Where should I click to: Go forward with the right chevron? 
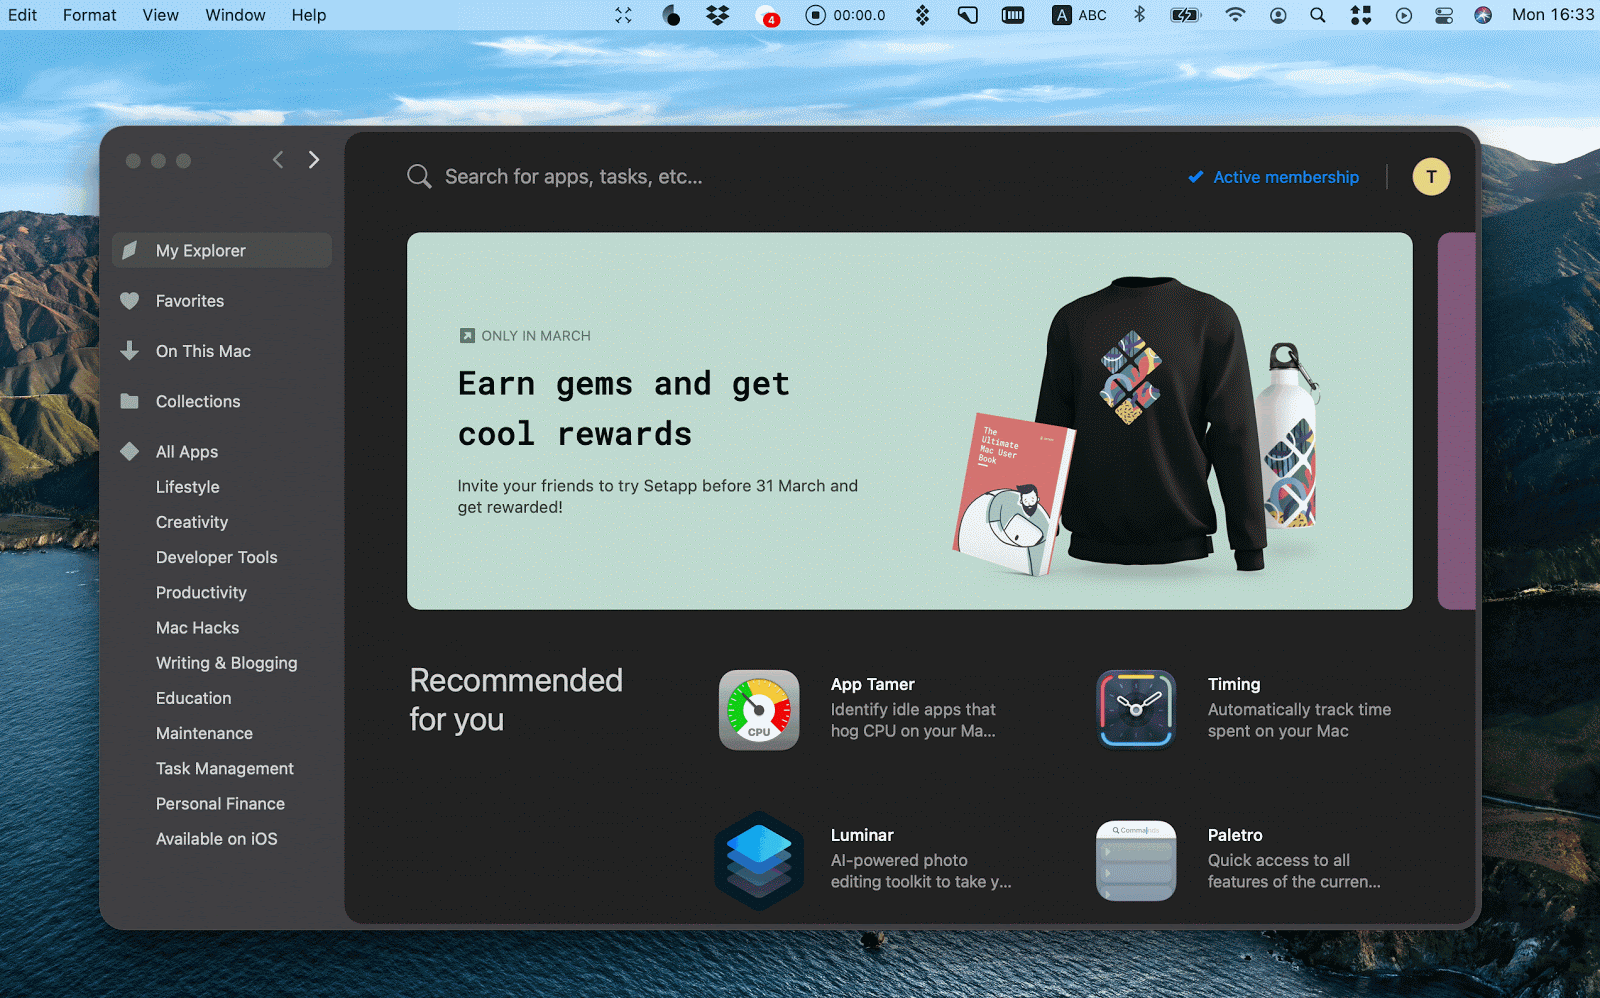click(314, 160)
